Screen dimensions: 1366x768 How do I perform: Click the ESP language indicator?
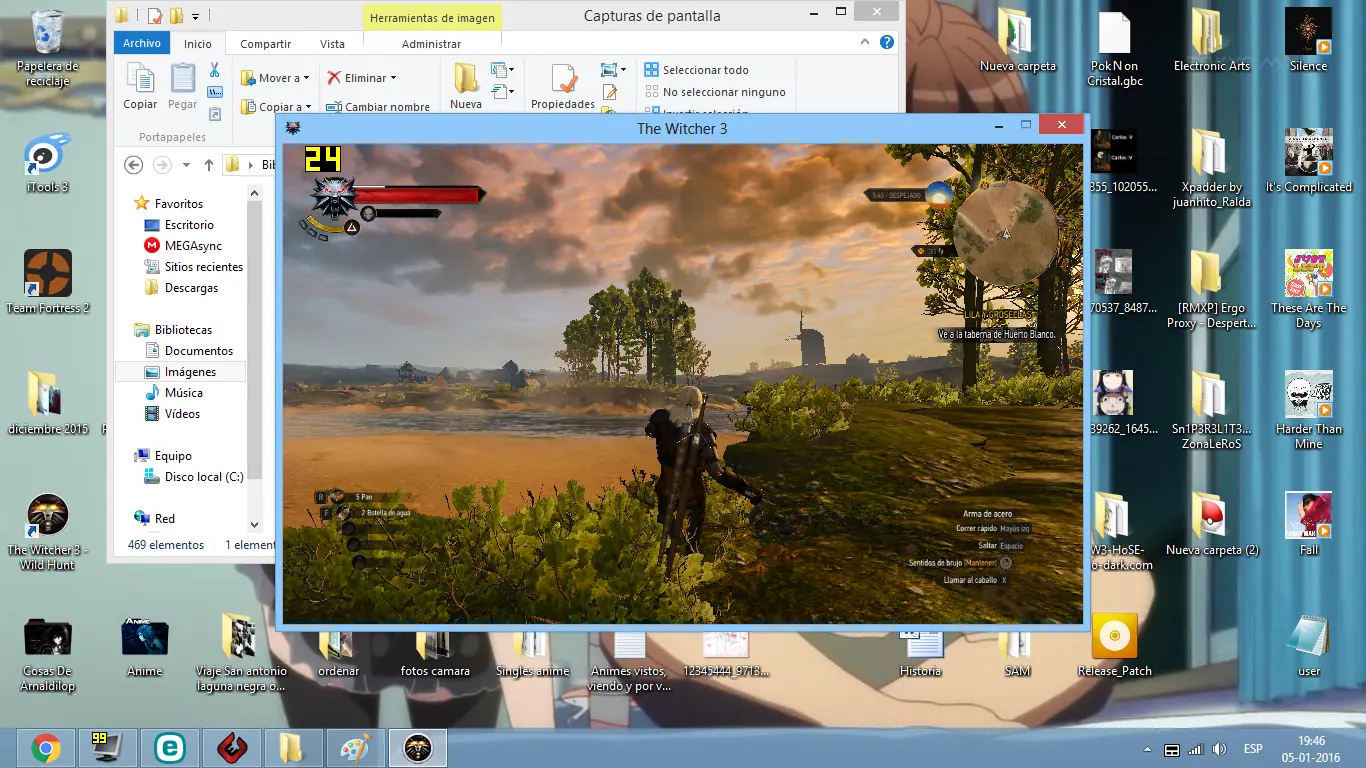(1252, 749)
